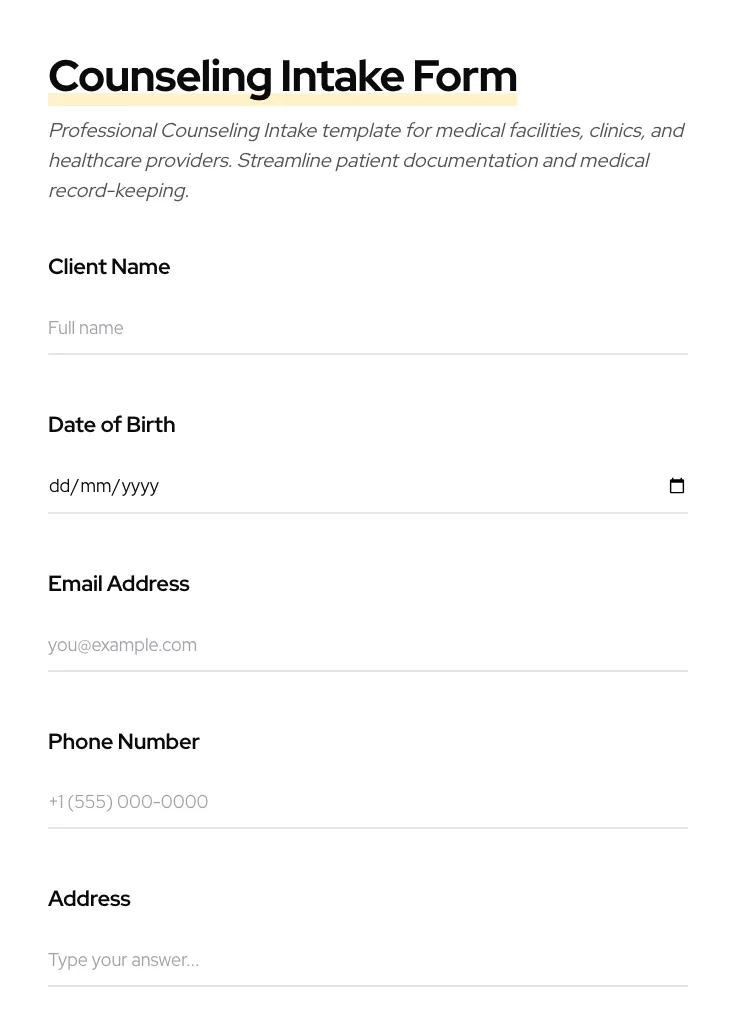
Task: Click the Phone Number label
Action: click(123, 742)
